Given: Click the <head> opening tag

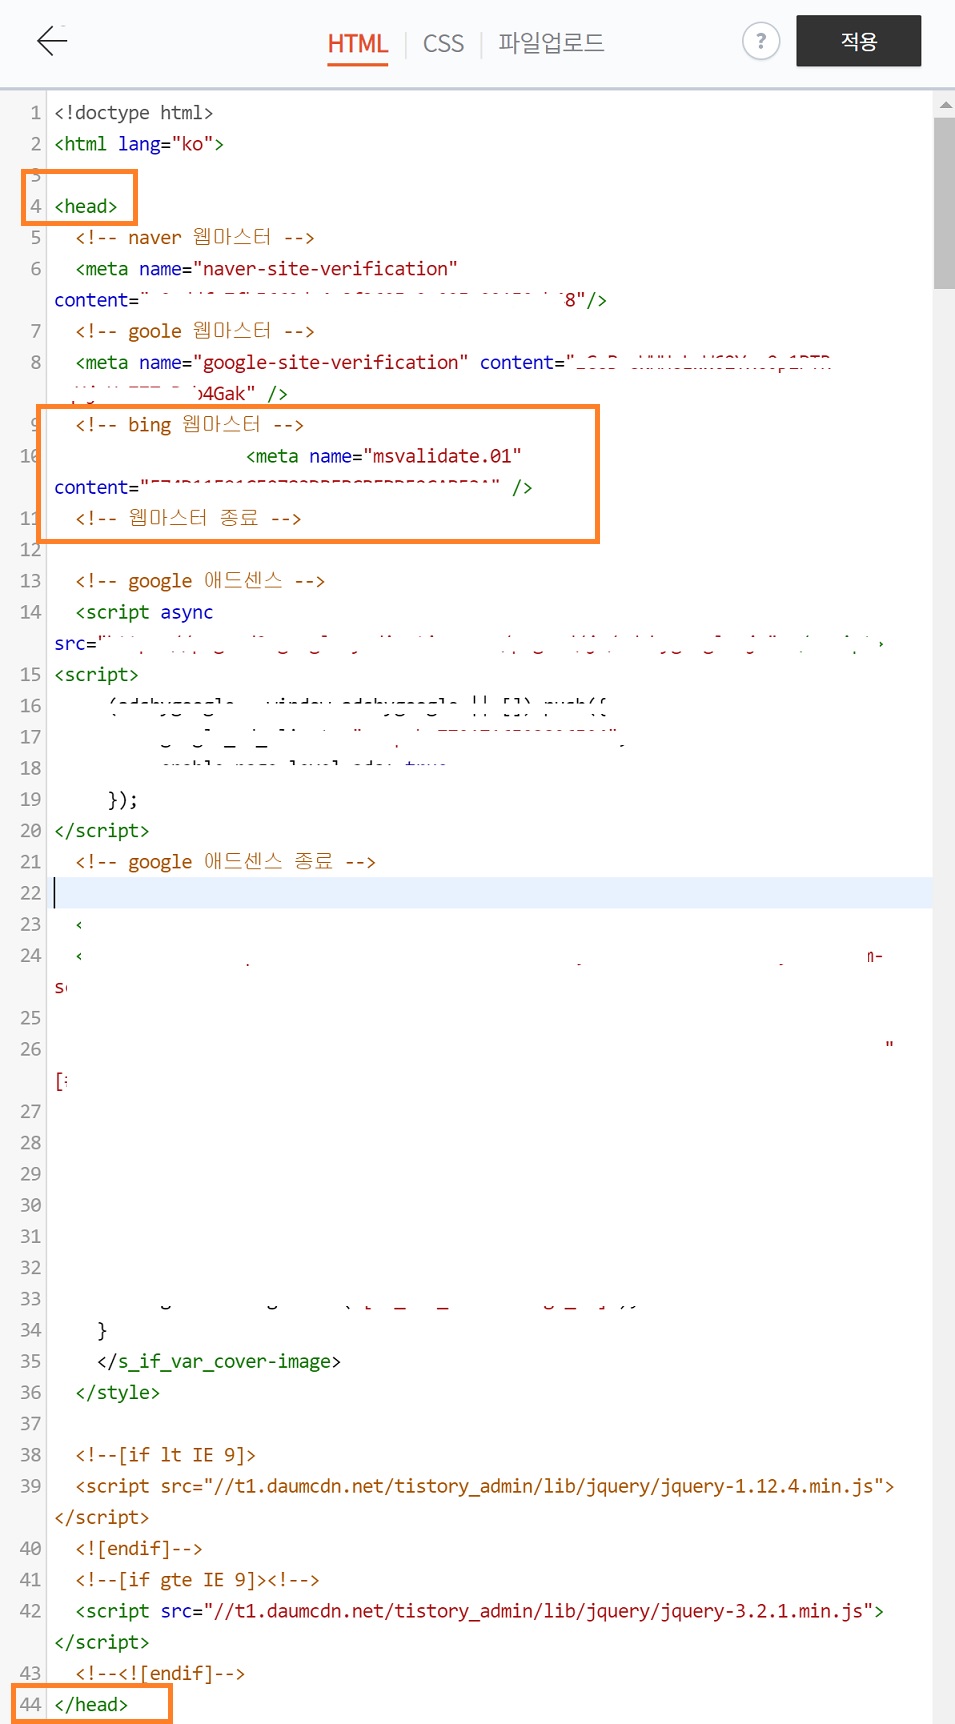Looking at the screenshot, I should click(x=86, y=206).
